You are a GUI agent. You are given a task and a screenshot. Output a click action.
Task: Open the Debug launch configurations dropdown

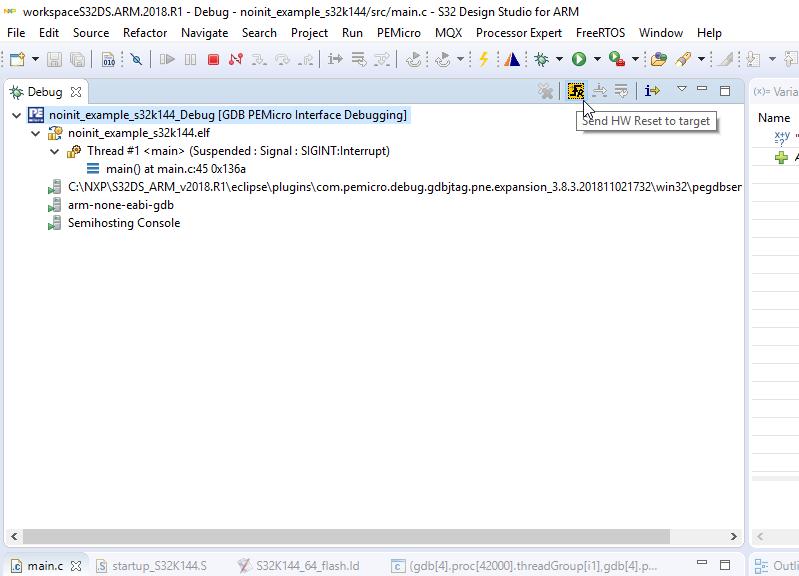(559, 60)
